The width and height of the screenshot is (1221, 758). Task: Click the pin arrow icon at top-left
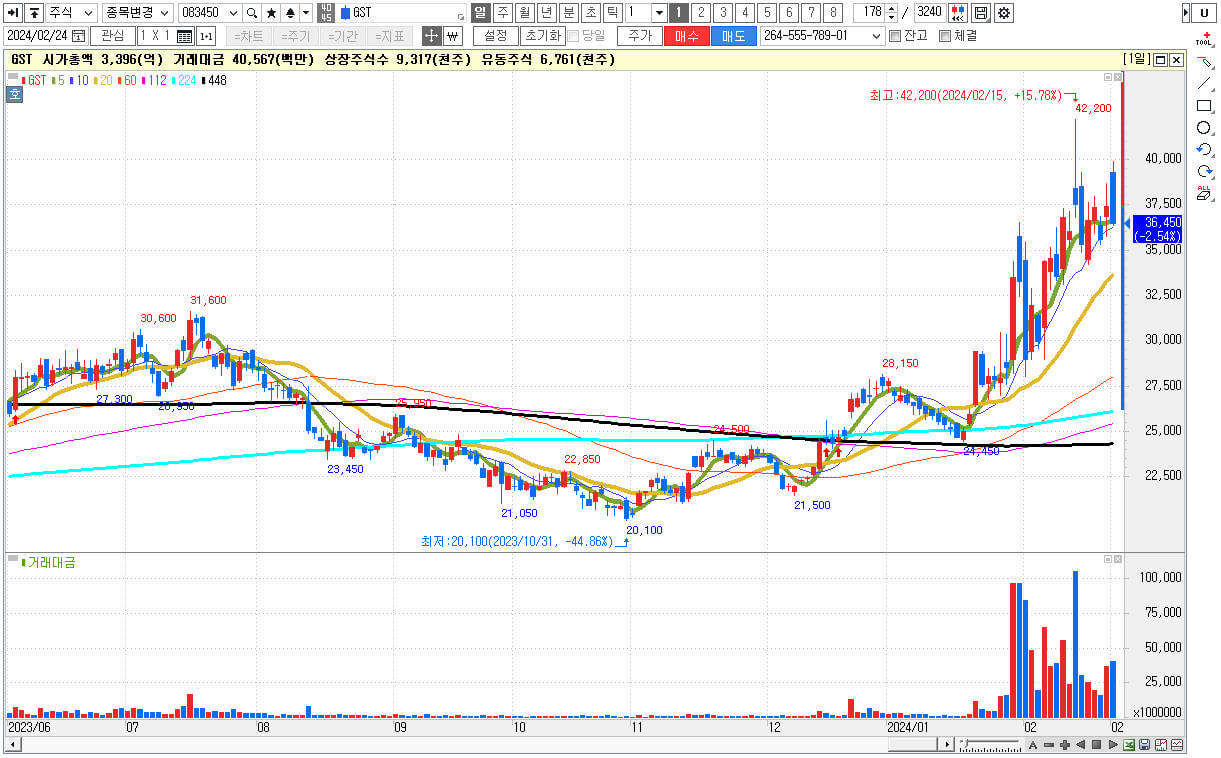pyautogui.click(x=14, y=13)
